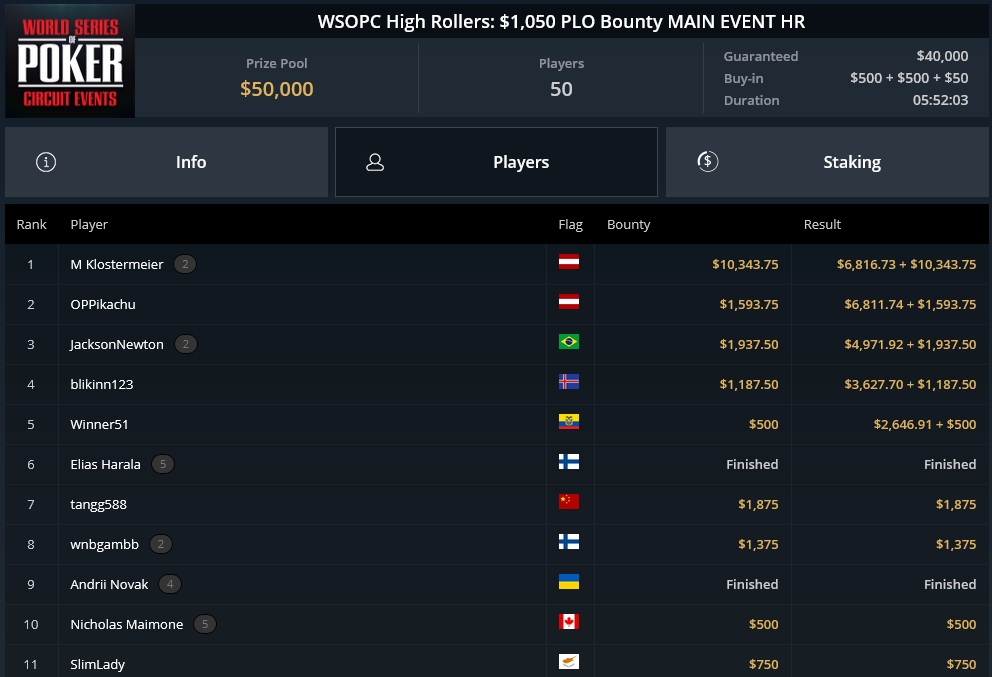Select player wnbgambb
The image size is (992, 677).
tap(104, 544)
